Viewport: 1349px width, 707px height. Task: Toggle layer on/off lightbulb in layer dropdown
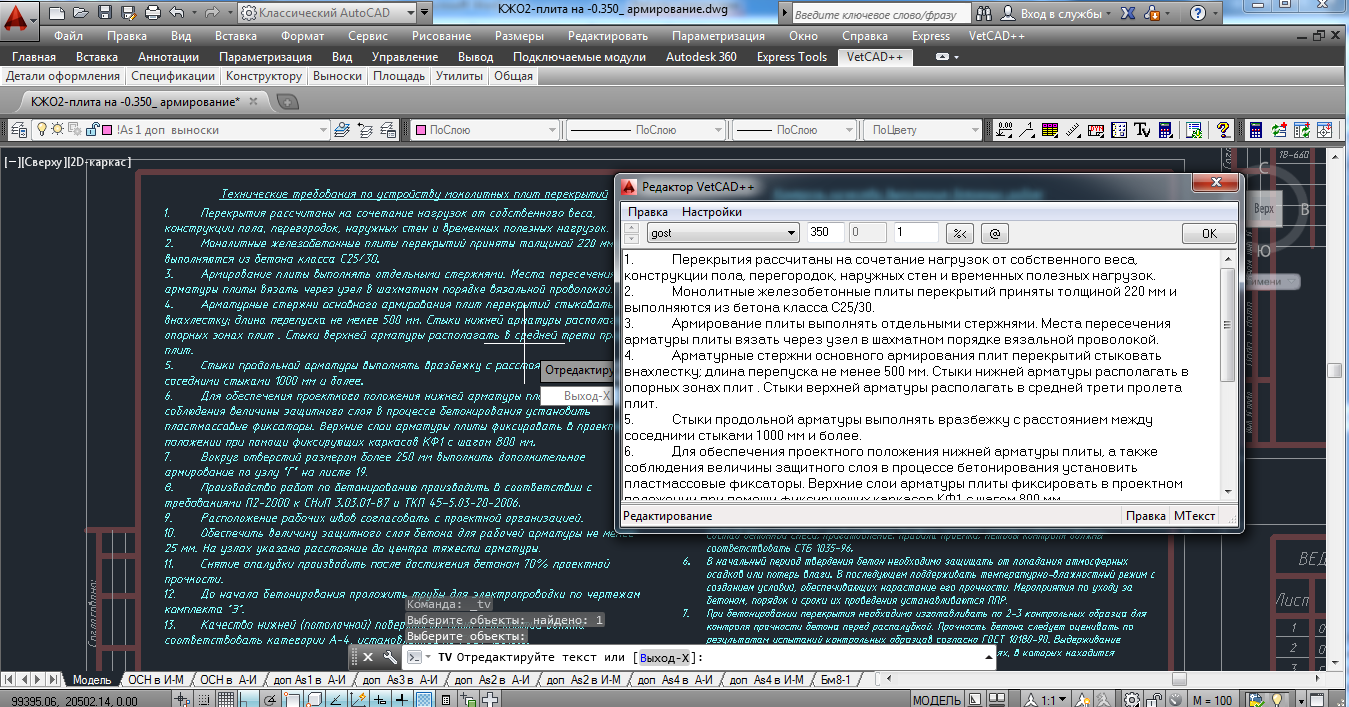[x=42, y=129]
